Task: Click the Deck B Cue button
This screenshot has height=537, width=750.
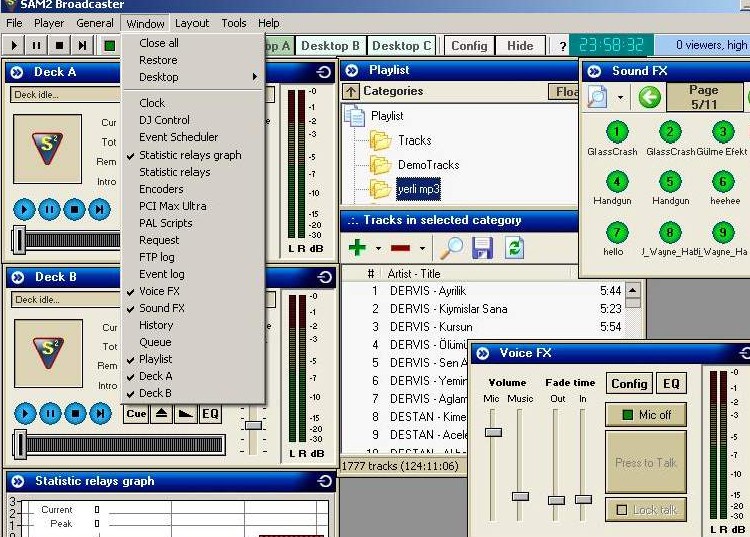Action: click(x=136, y=414)
